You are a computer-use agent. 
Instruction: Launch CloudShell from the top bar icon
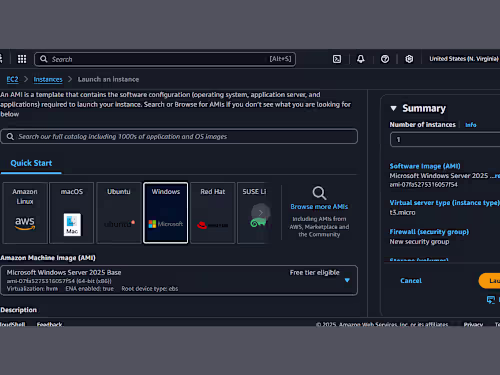[337, 59]
